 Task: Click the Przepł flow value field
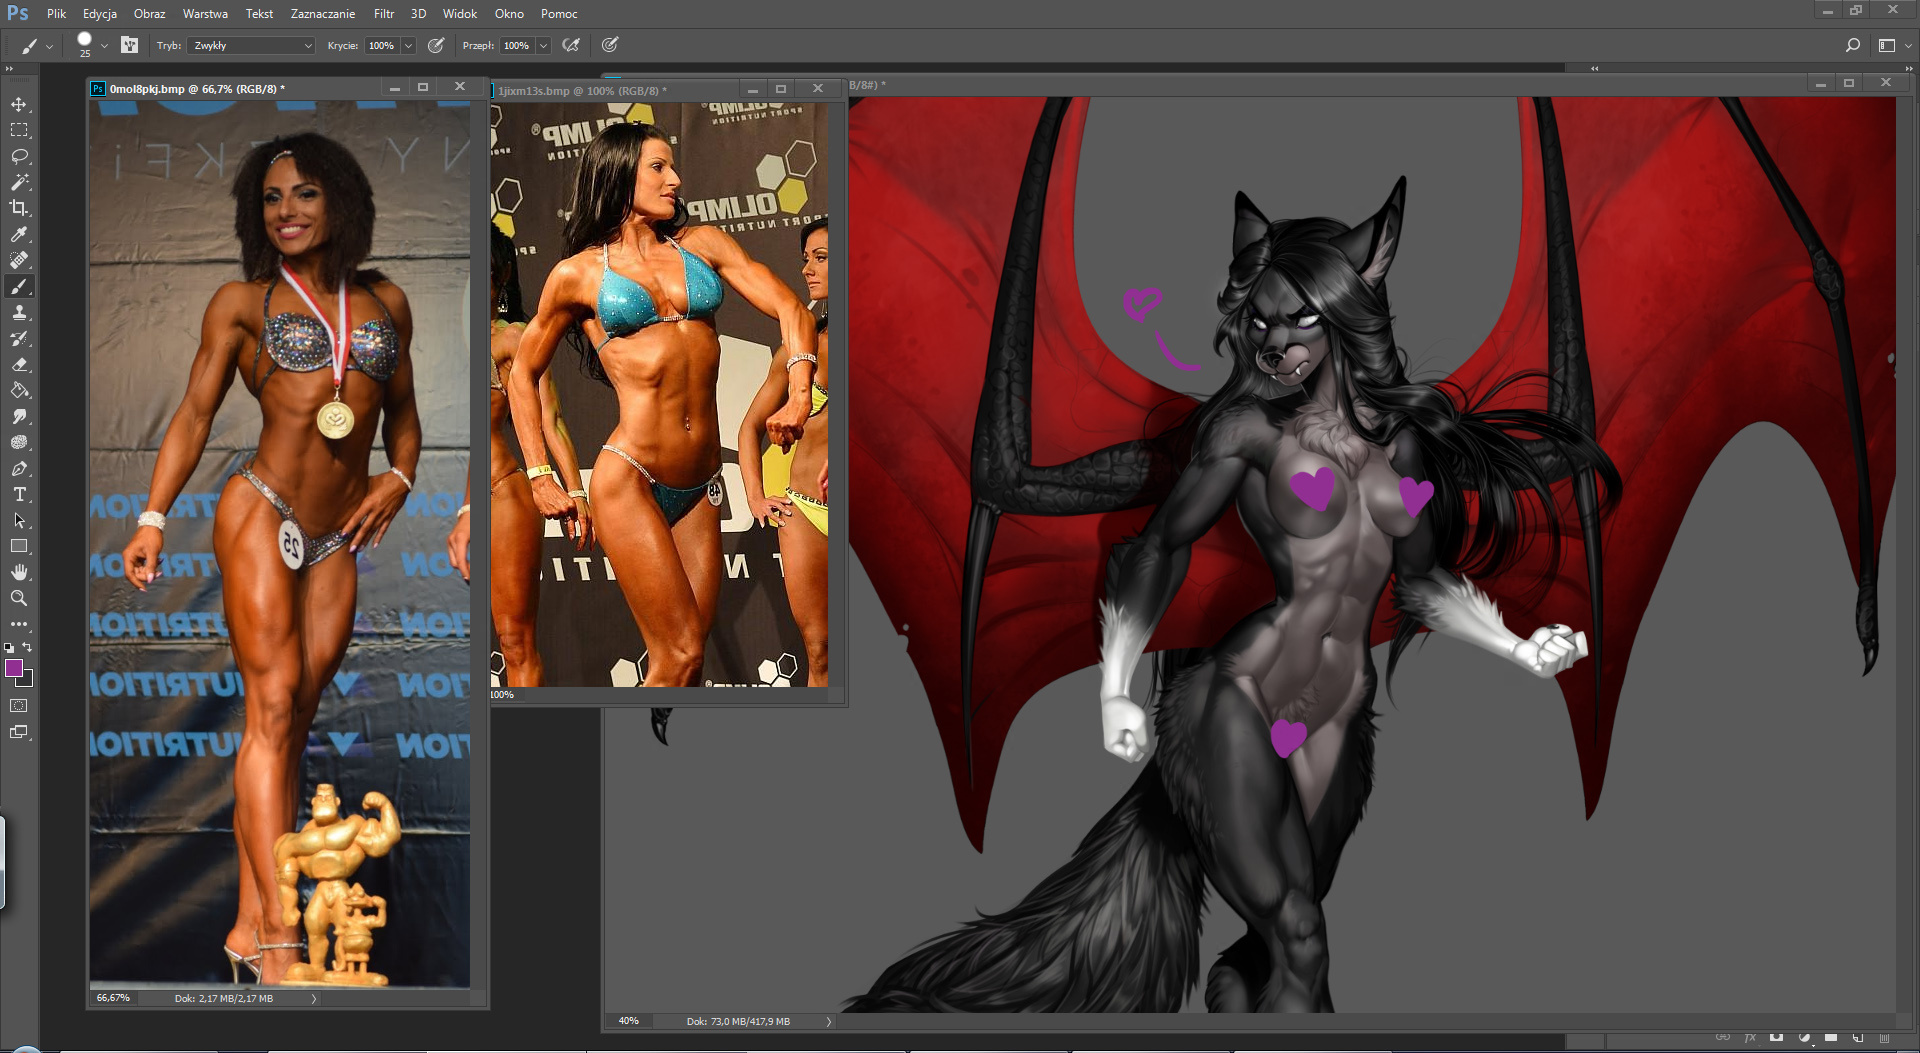point(516,46)
